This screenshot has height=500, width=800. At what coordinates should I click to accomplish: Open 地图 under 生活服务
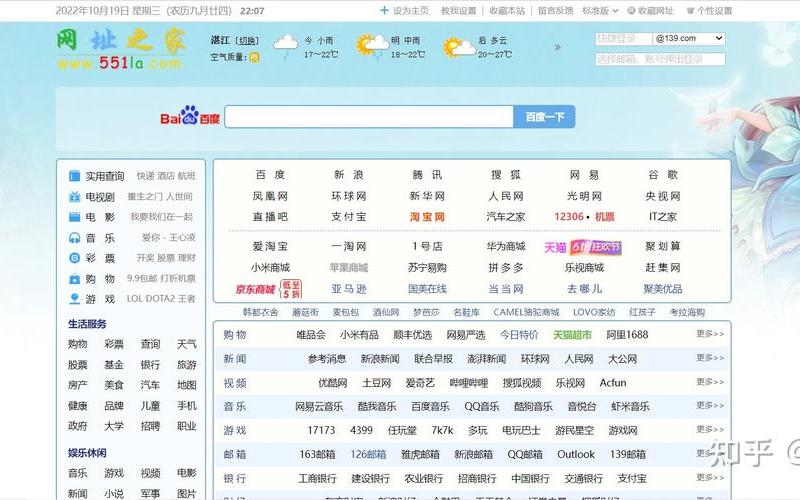(187, 385)
